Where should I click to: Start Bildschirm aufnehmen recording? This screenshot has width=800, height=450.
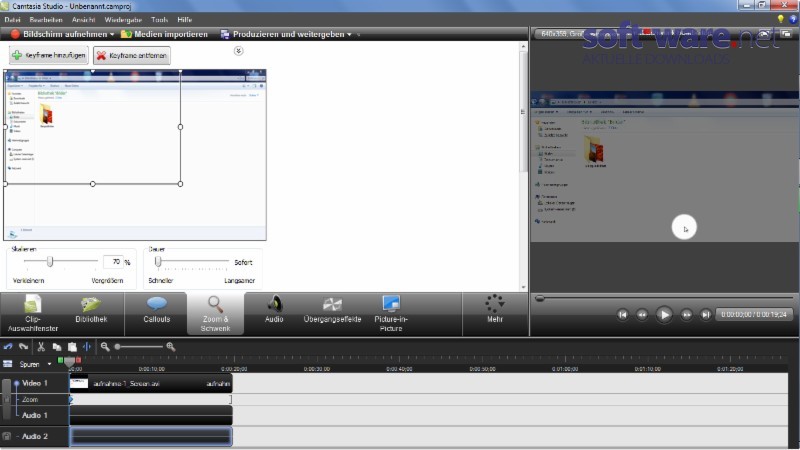click(x=59, y=34)
